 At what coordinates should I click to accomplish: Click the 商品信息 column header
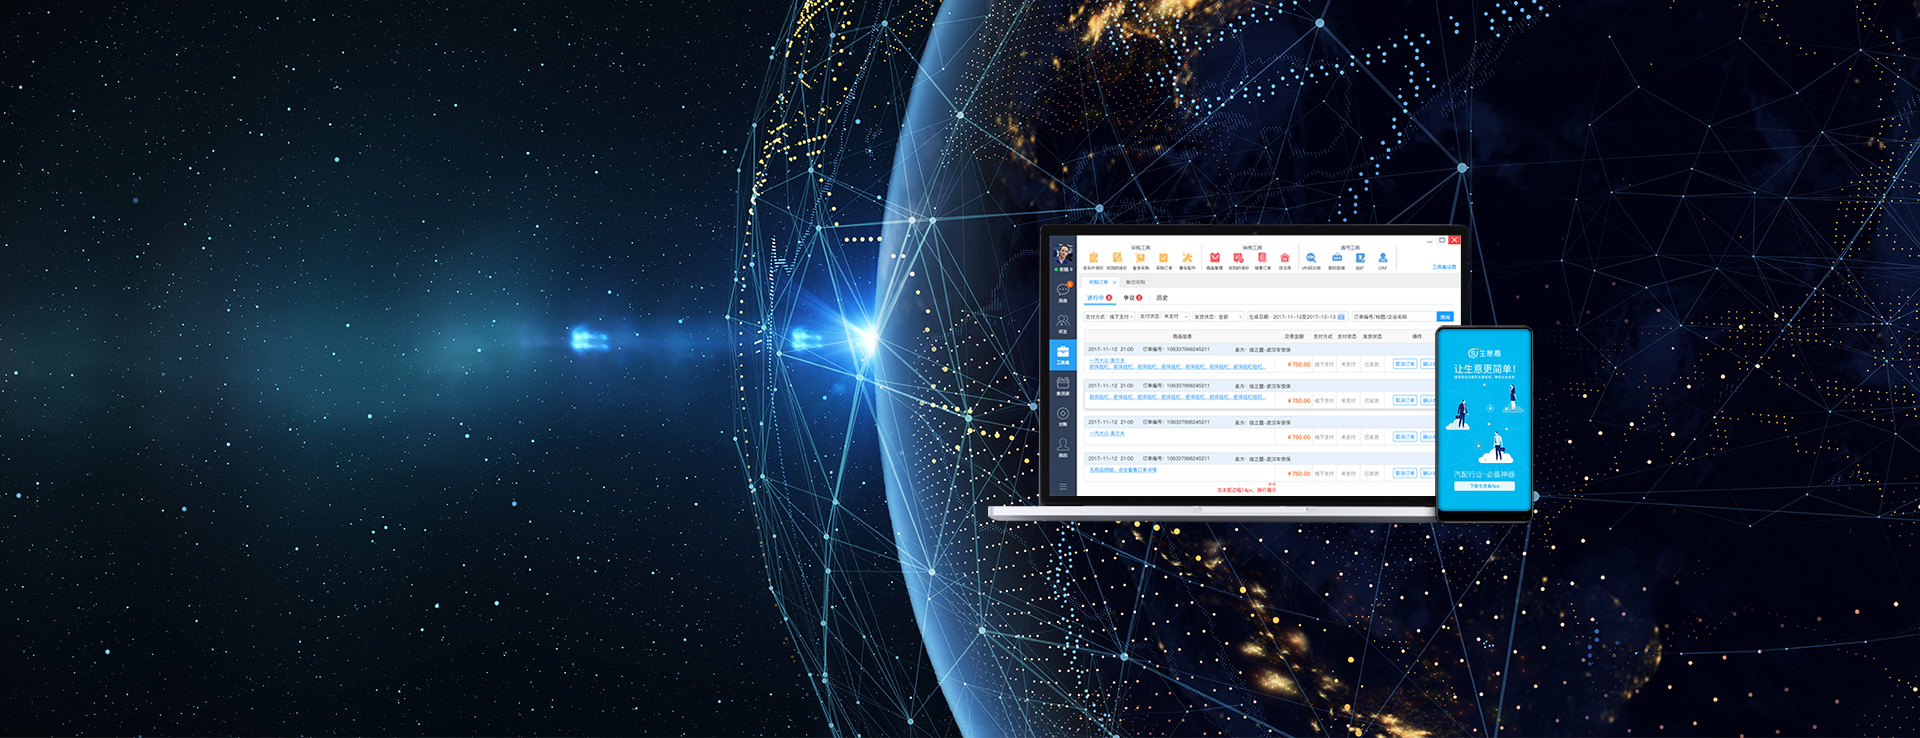point(1182,337)
